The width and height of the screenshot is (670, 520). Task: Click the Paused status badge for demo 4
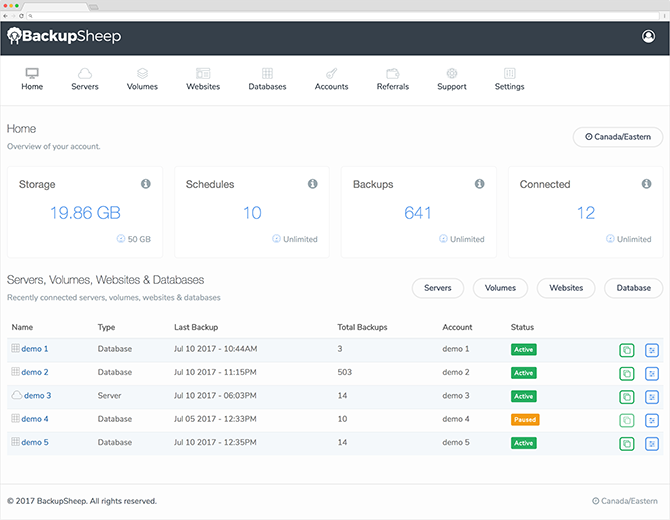(x=525, y=420)
